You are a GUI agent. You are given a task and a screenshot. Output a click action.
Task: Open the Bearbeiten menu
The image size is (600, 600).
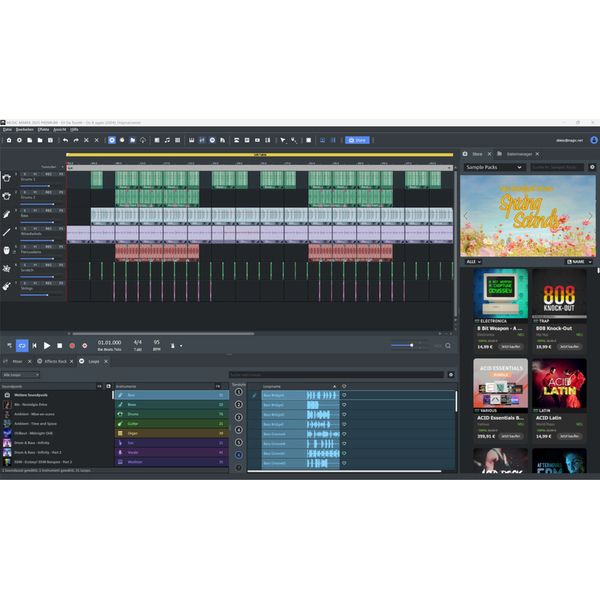coord(25,130)
